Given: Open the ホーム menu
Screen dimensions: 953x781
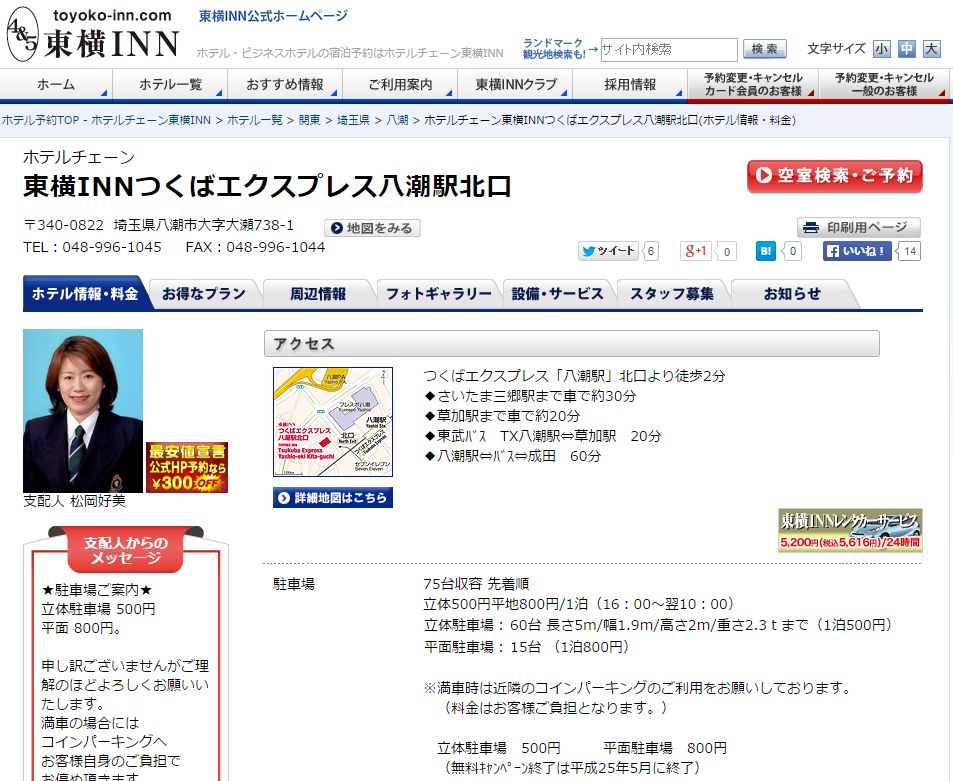Looking at the screenshot, I should coord(56,84).
